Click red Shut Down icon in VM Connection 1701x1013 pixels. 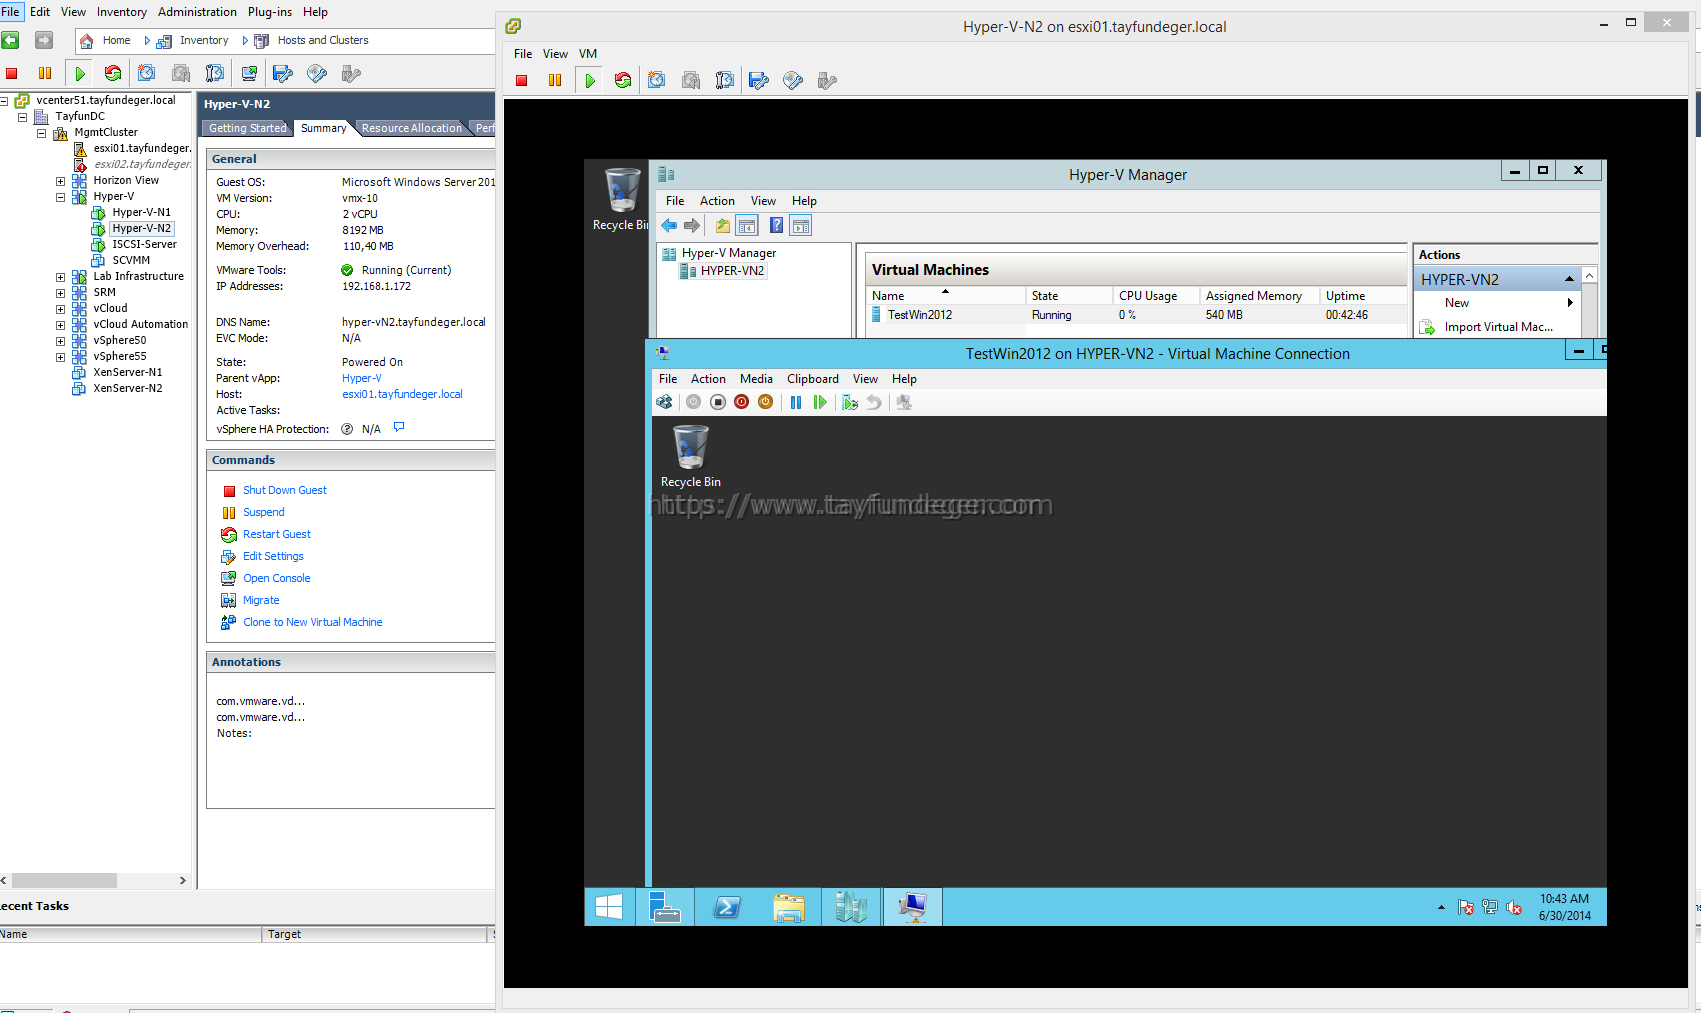pyautogui.click(x=742, y=402)
